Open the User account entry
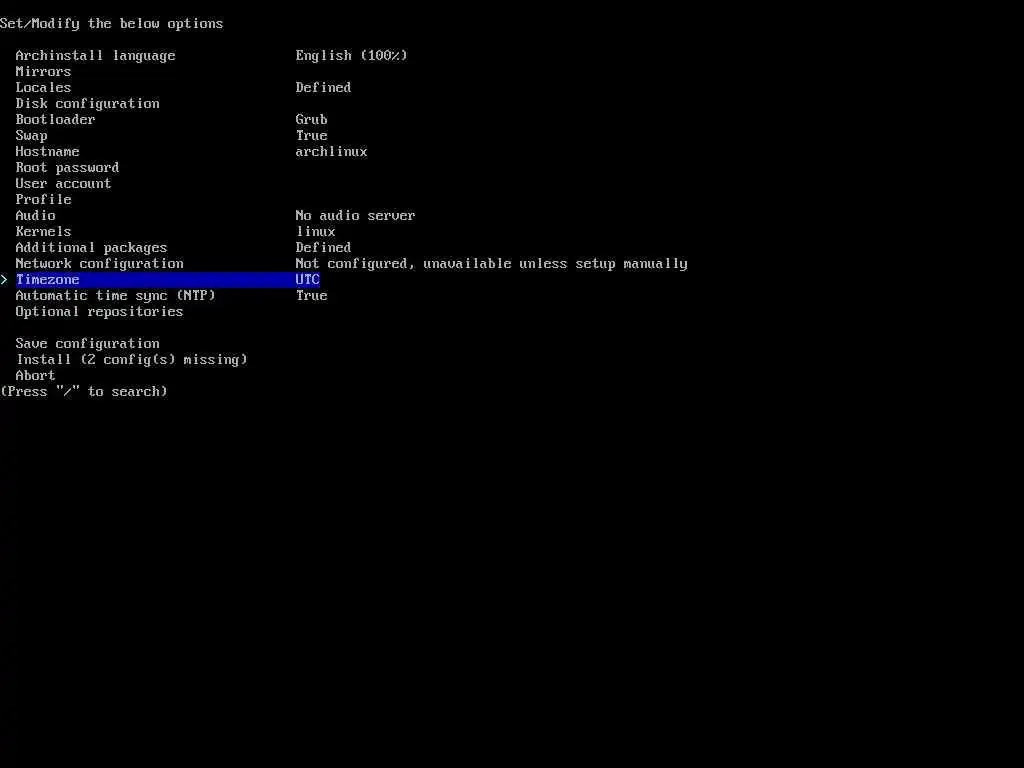 (63, 184)
